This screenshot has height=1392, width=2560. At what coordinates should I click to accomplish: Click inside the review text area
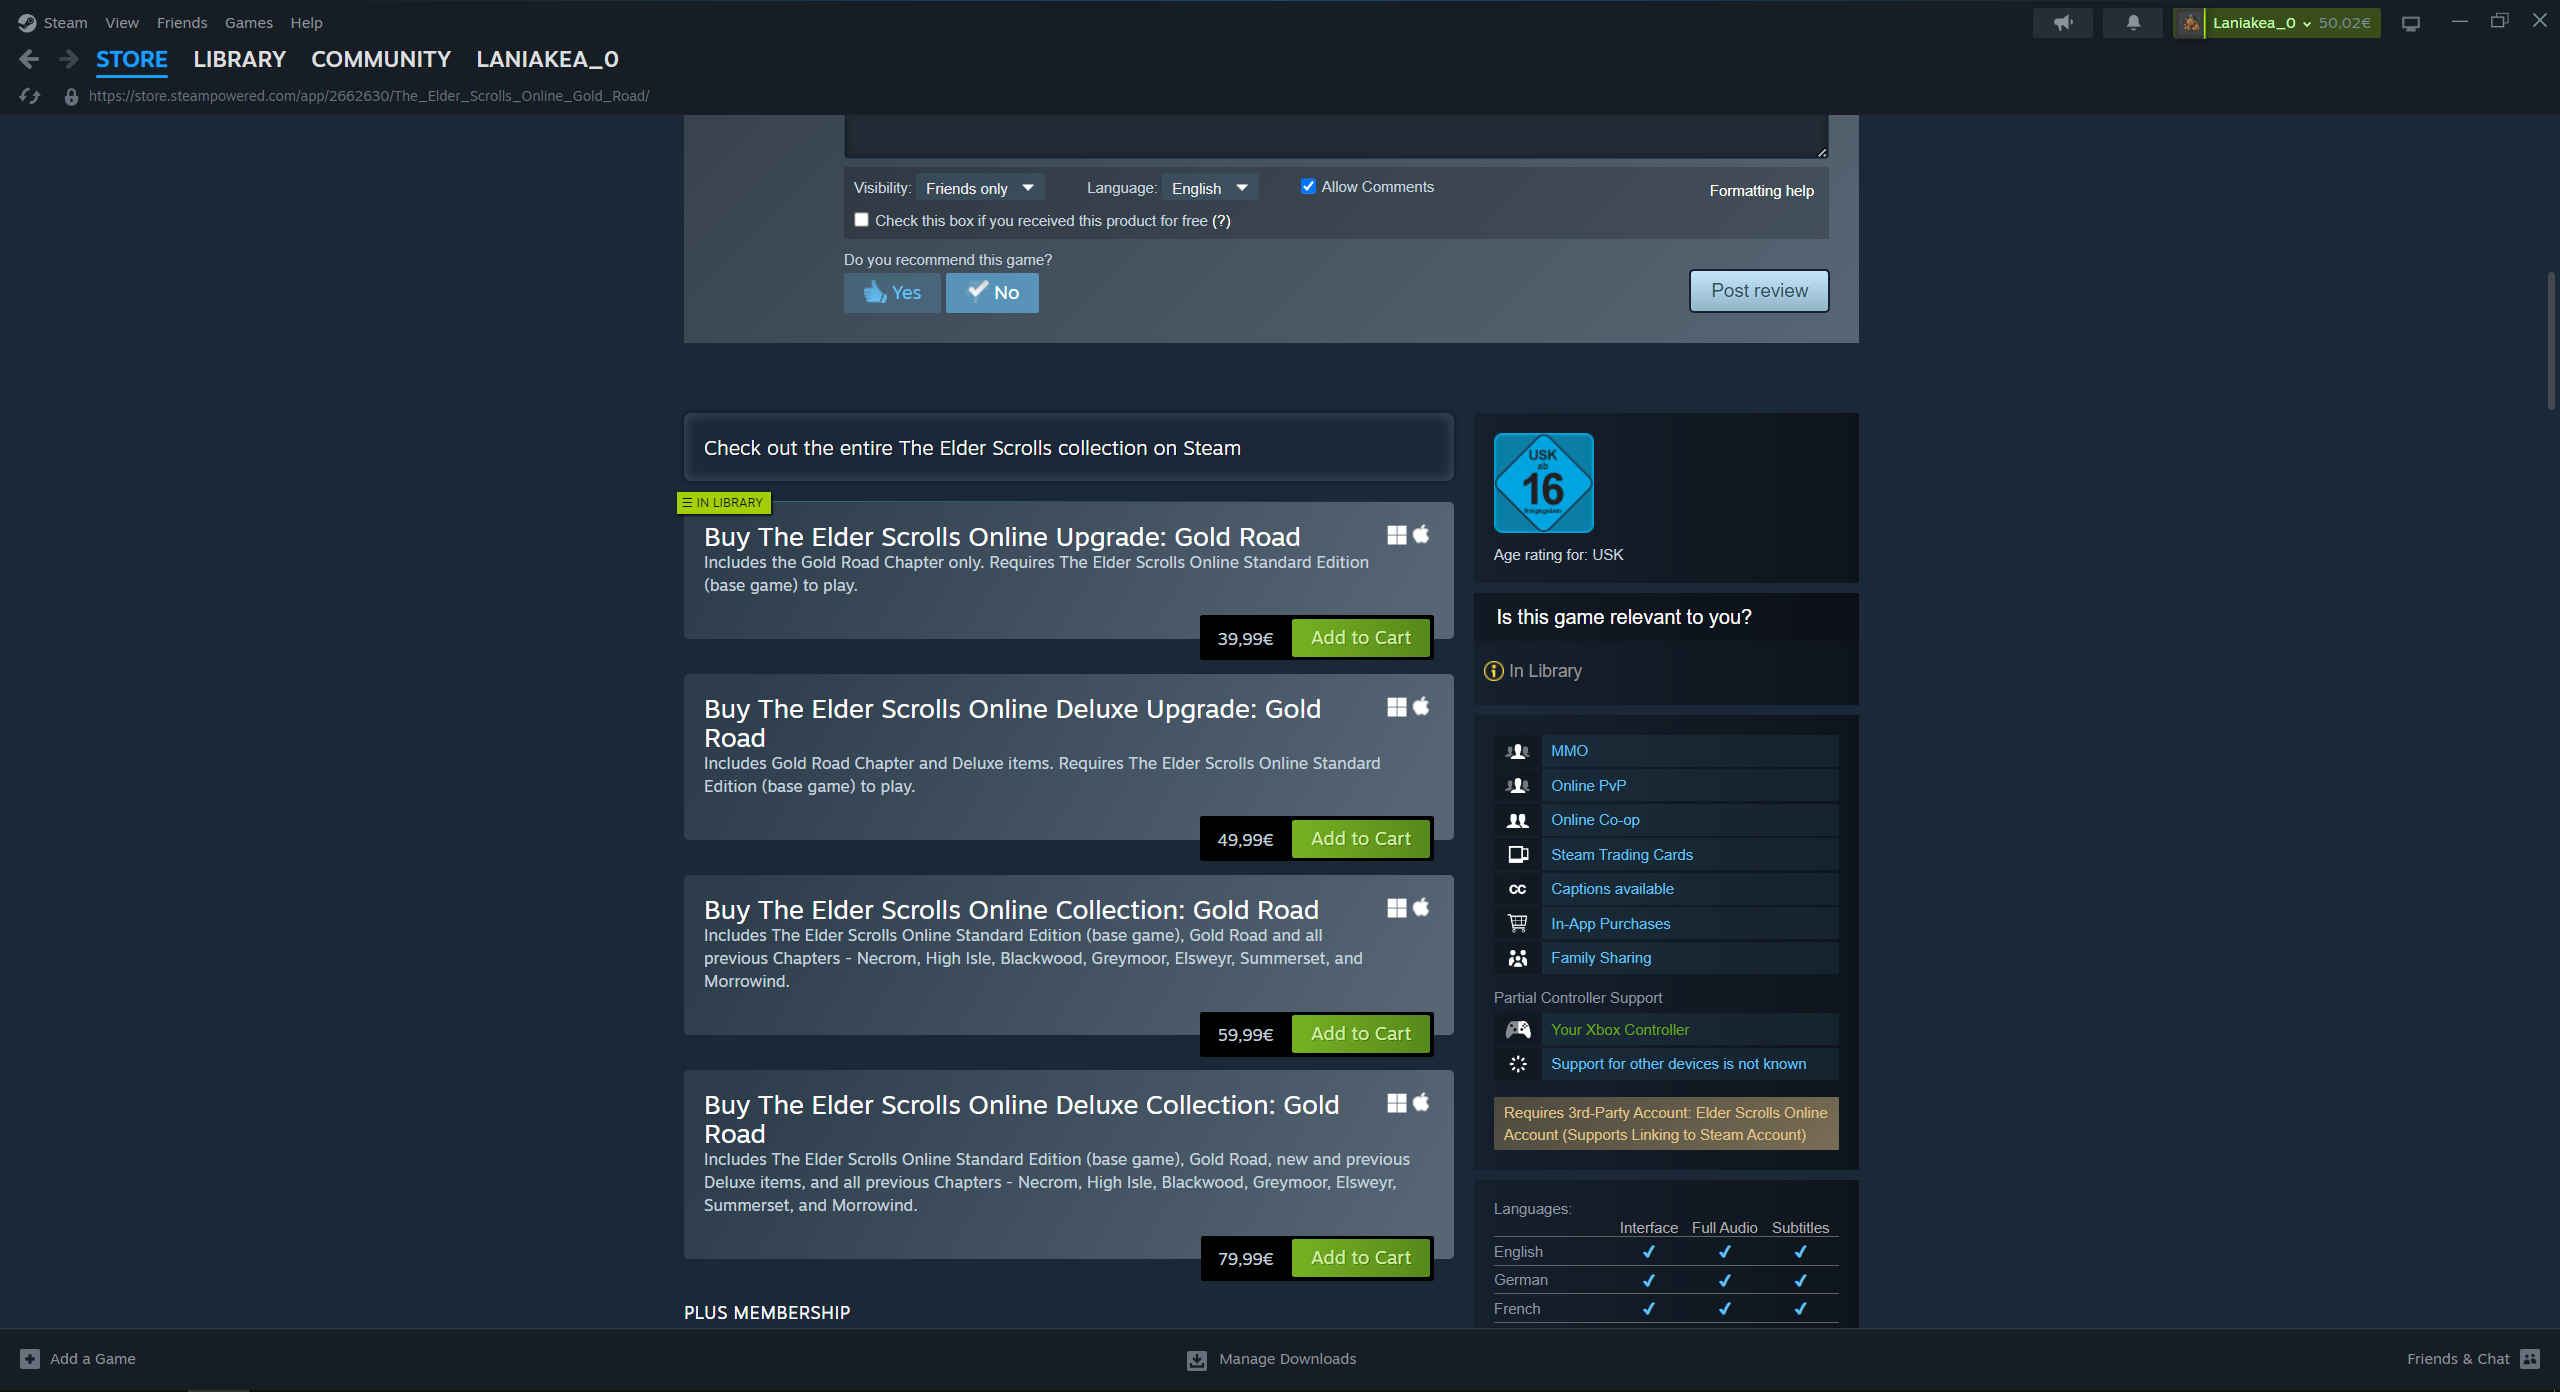point(1336,135)
